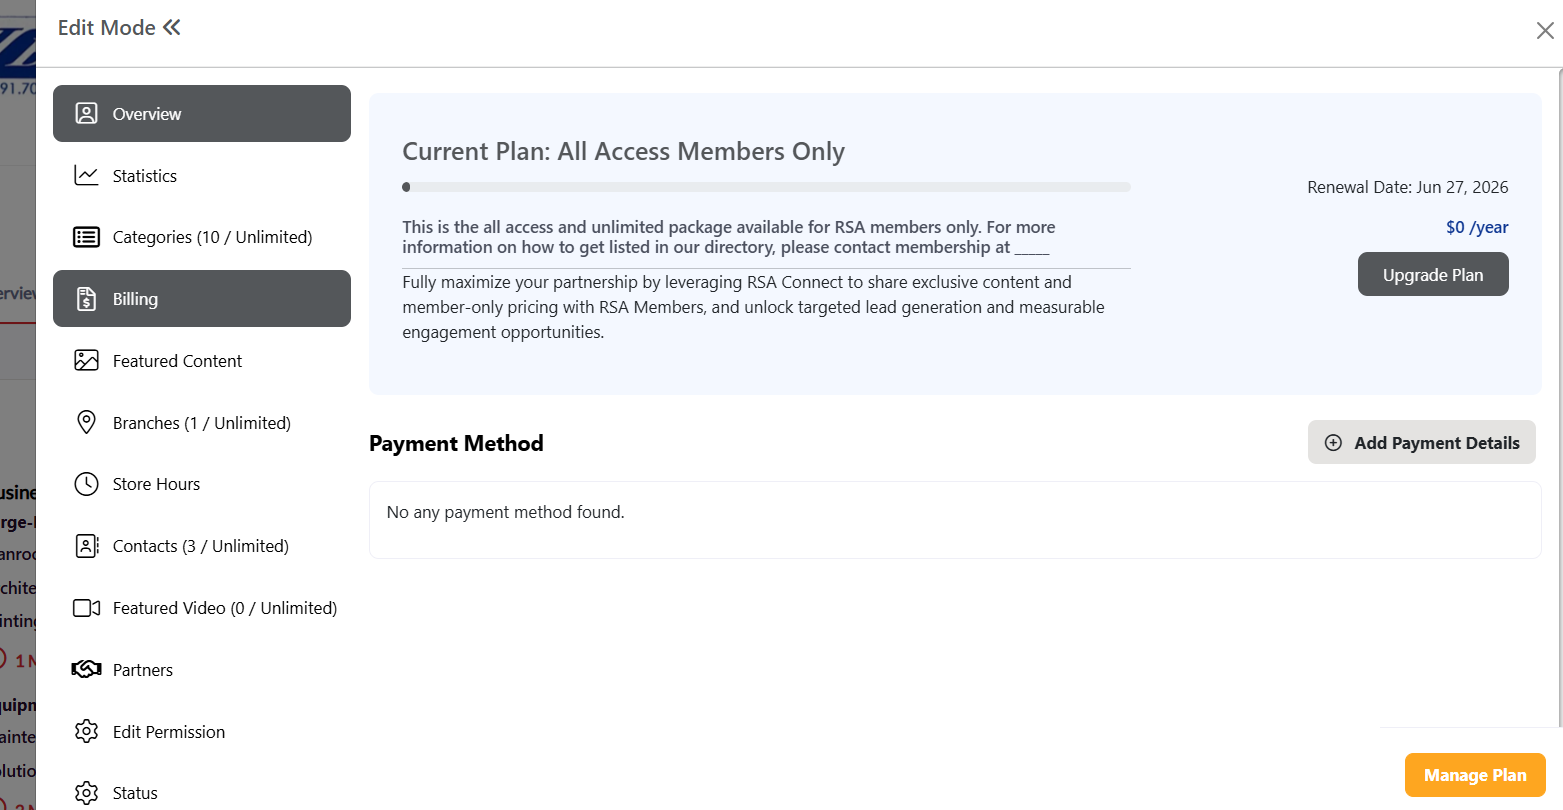Click the Branches location pin icon
The height and width of the screenshot is (810, 1563).
(87, 422)
